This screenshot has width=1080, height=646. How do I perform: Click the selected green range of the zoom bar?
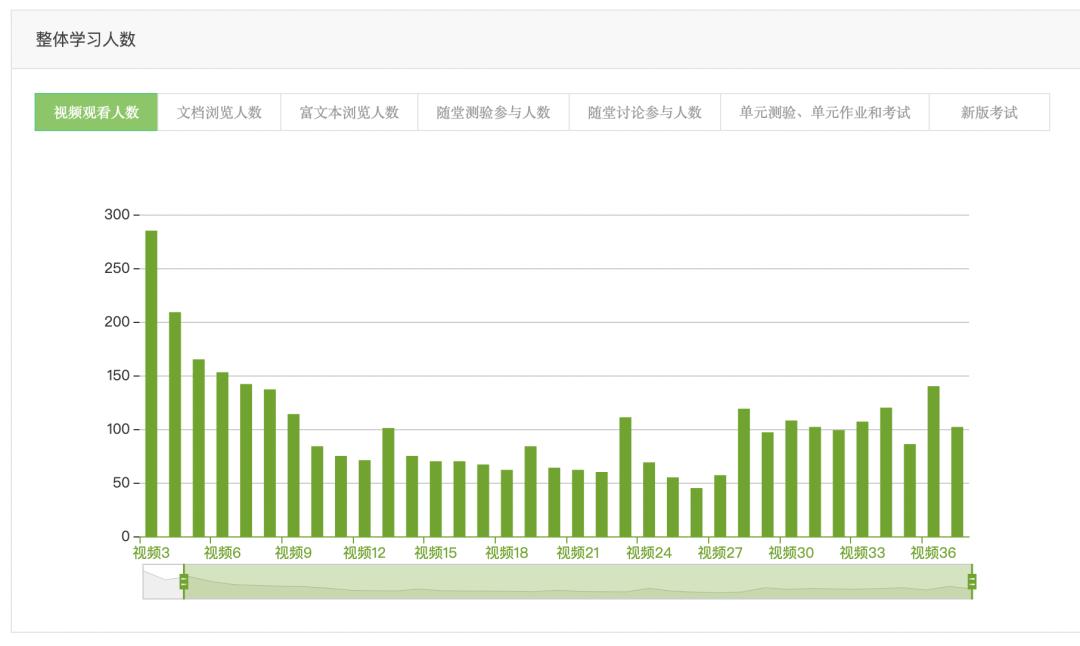point(578,582)
